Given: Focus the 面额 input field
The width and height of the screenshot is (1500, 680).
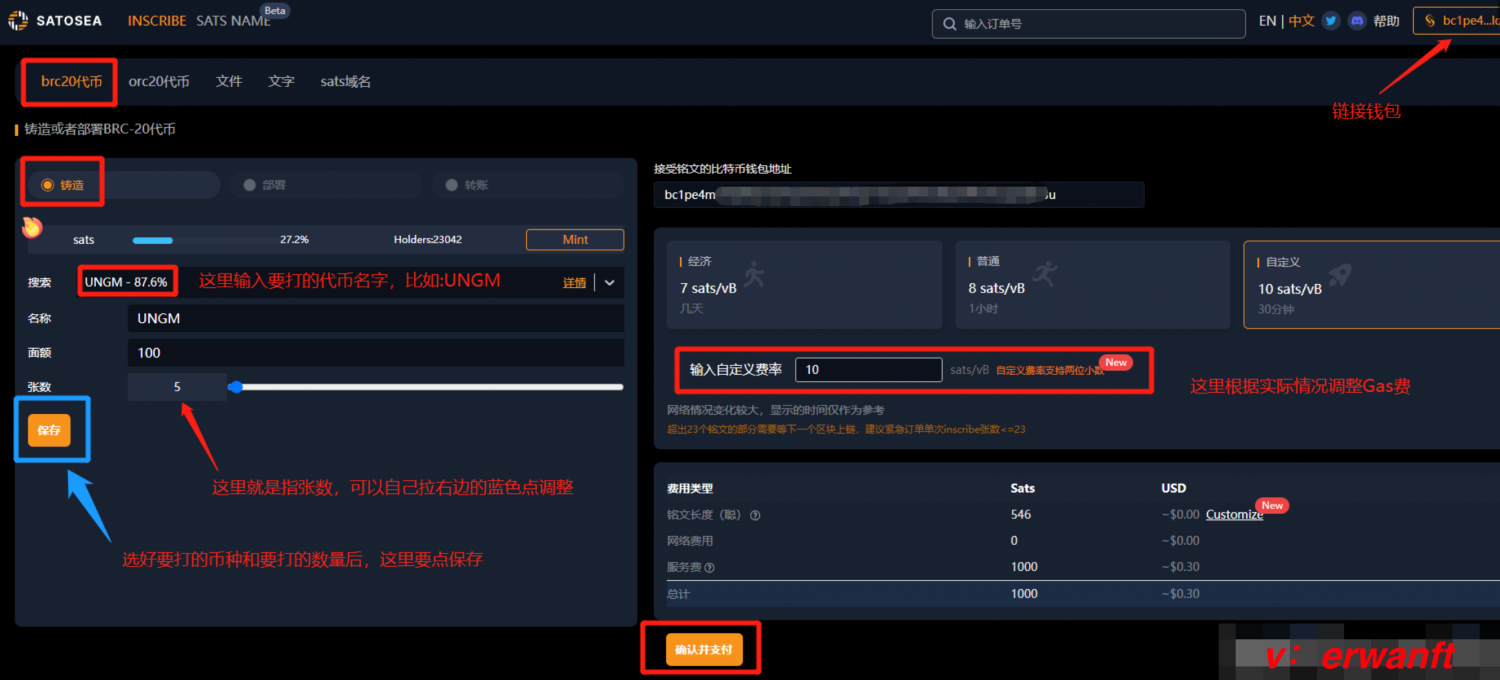Looking at the screenshot, I should click(376, 353).
